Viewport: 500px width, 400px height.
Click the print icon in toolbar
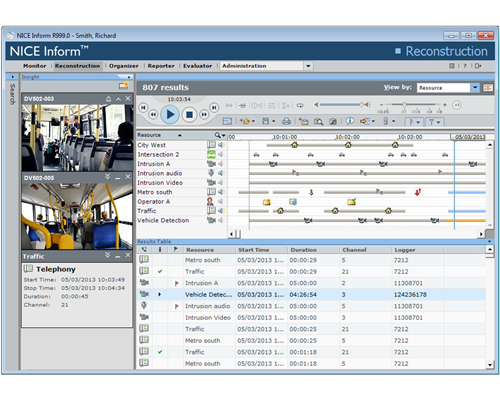(286, 121)
